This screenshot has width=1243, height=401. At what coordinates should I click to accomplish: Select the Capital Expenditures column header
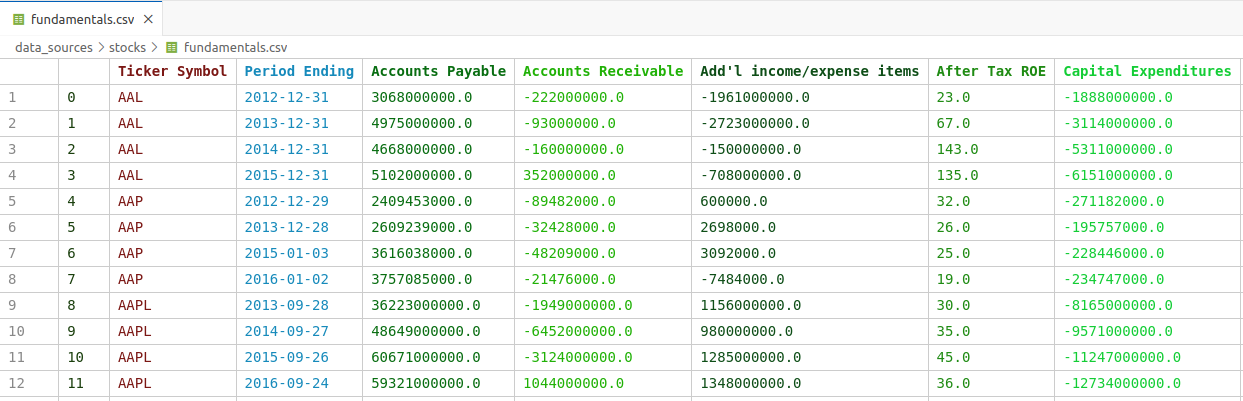tap(1147, 71)
